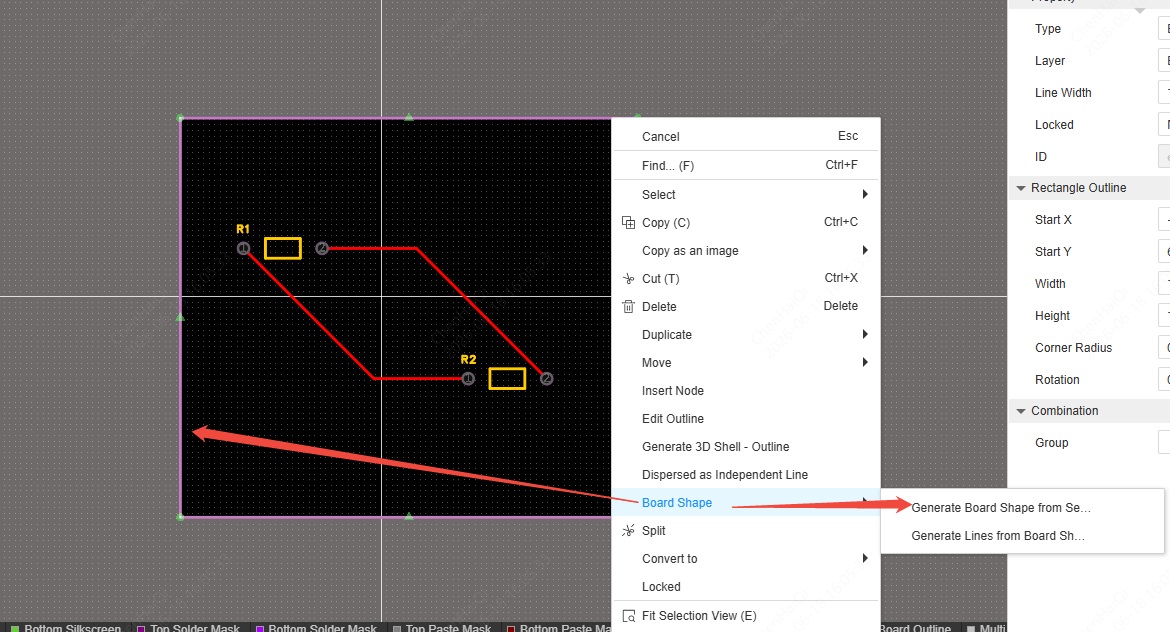Select the yellow body outline of R1
Viewport: 1170px width, 632px height.
pos(283,248)
